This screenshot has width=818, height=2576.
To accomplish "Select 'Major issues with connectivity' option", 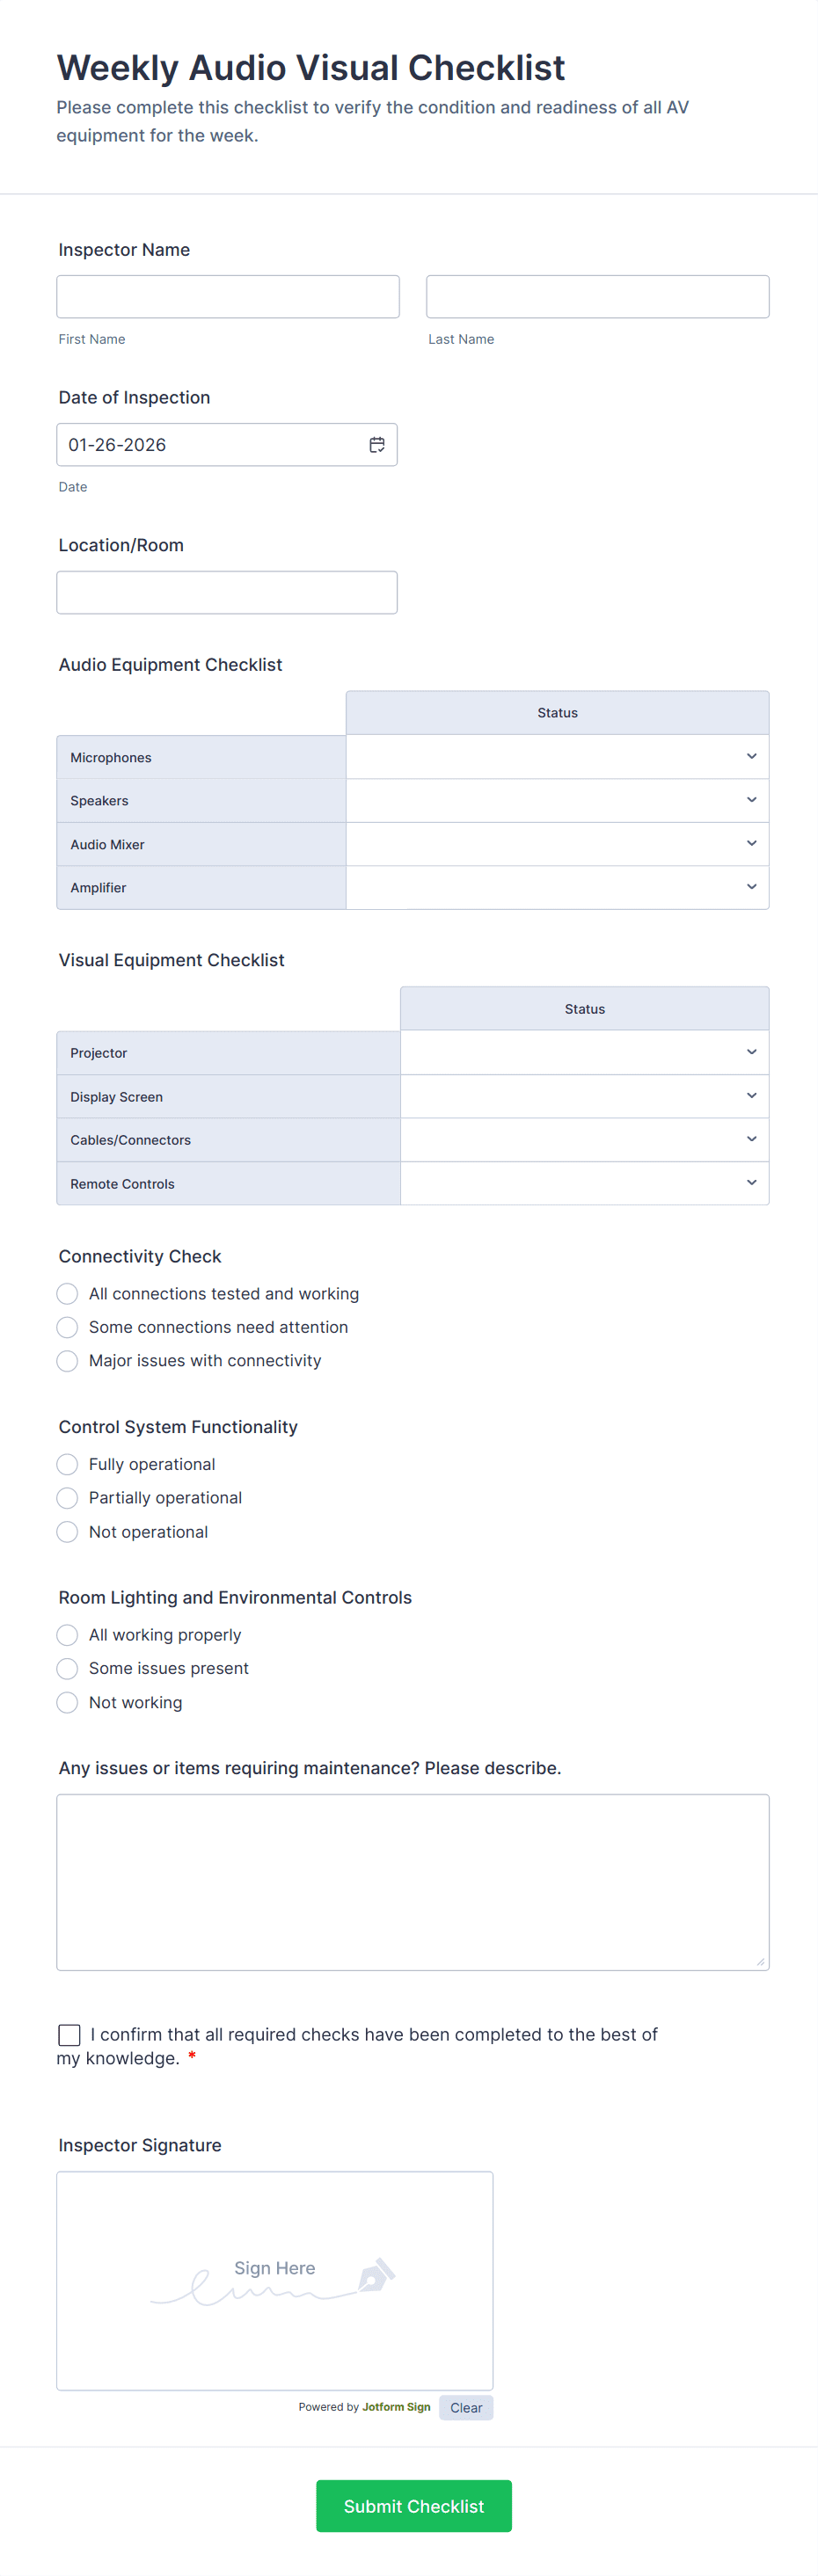I will pyautogui.click(x=67, y=1361).
